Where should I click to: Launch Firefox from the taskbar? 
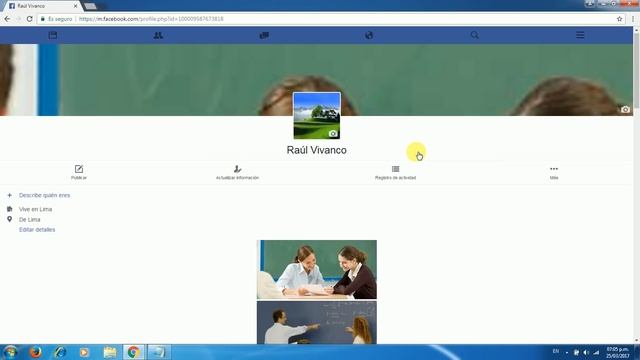tap(36, 352)
